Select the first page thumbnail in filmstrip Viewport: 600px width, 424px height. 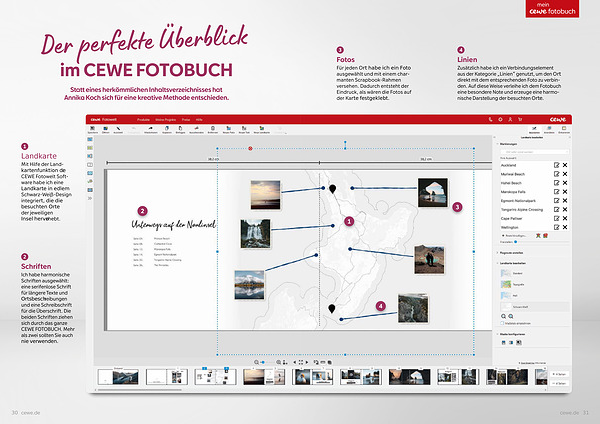118,377
